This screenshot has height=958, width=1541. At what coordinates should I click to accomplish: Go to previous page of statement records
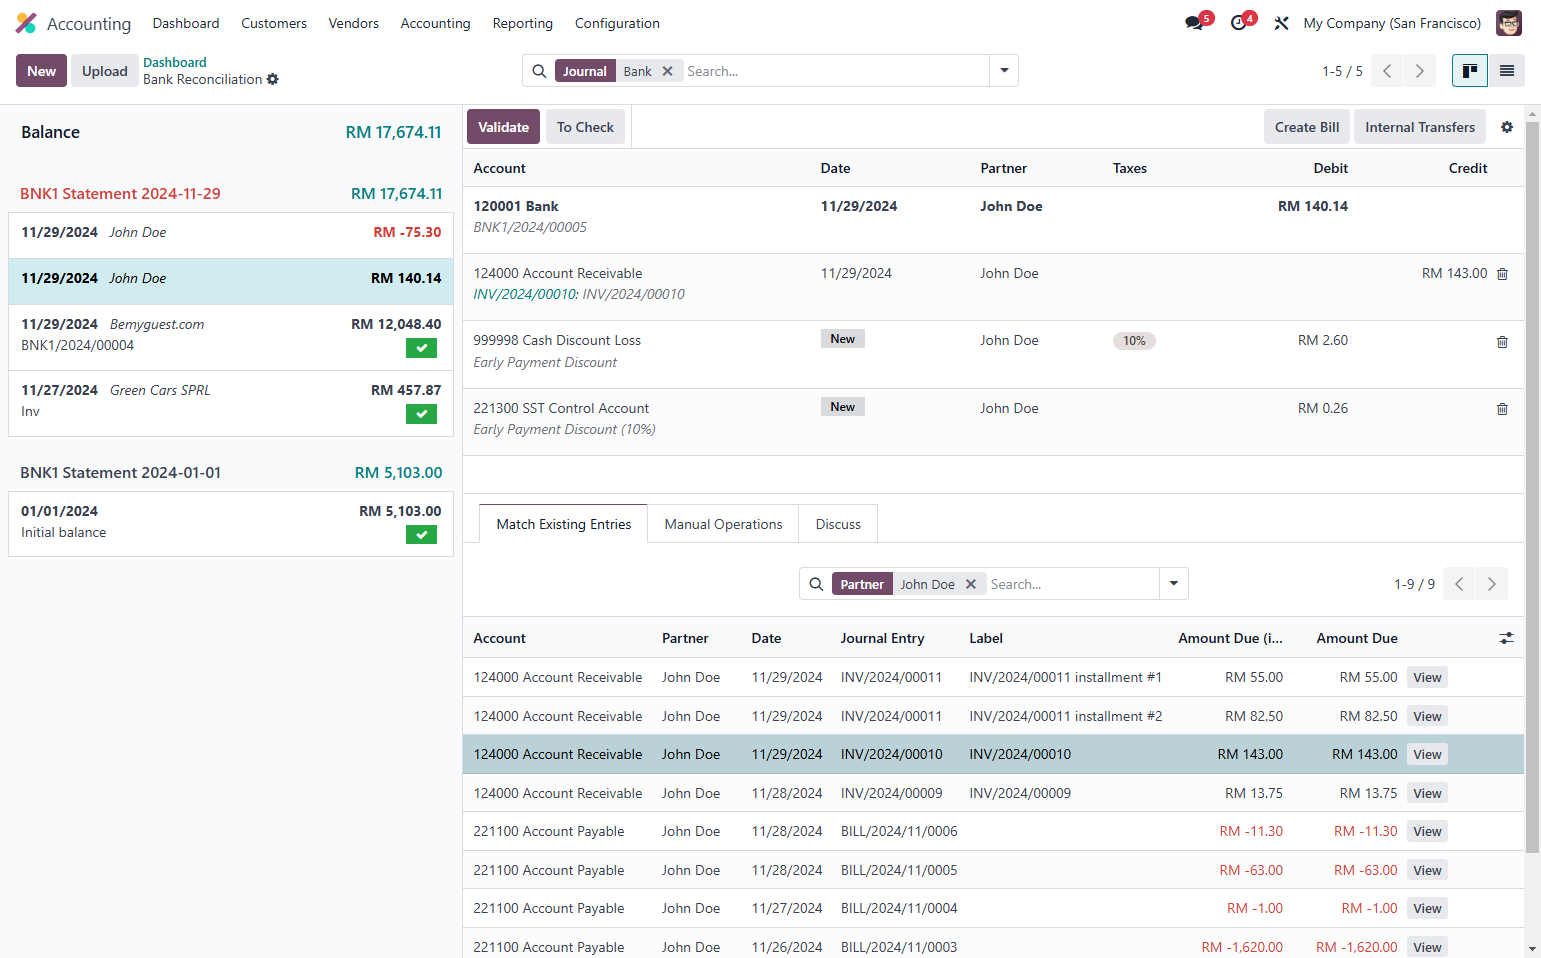click(x=1387, y=71)
